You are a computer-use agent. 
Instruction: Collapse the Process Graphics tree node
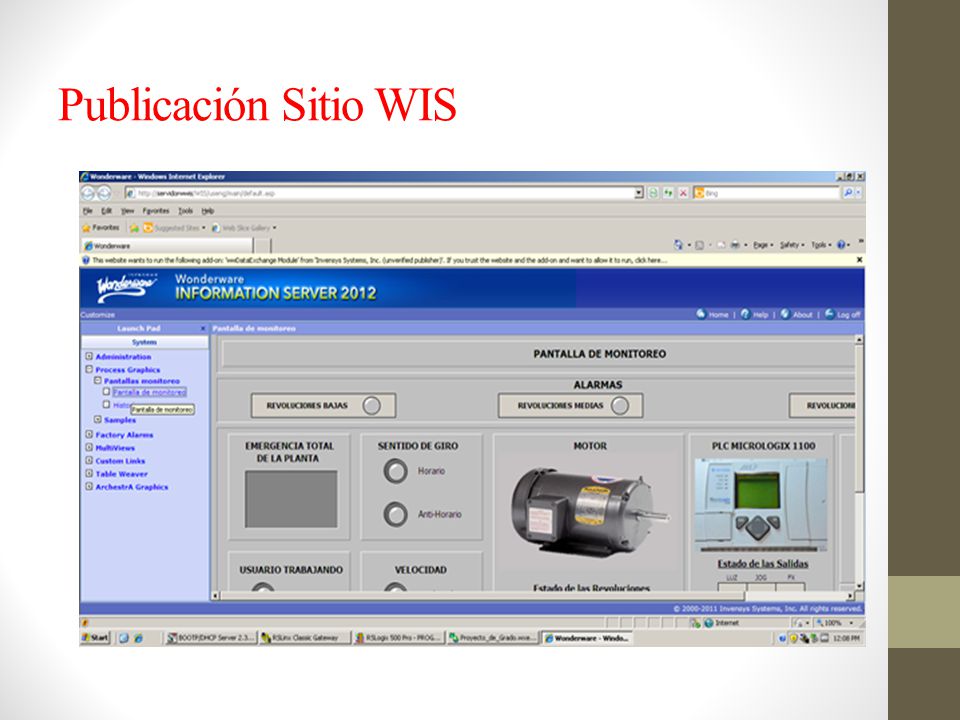(89, 369)
